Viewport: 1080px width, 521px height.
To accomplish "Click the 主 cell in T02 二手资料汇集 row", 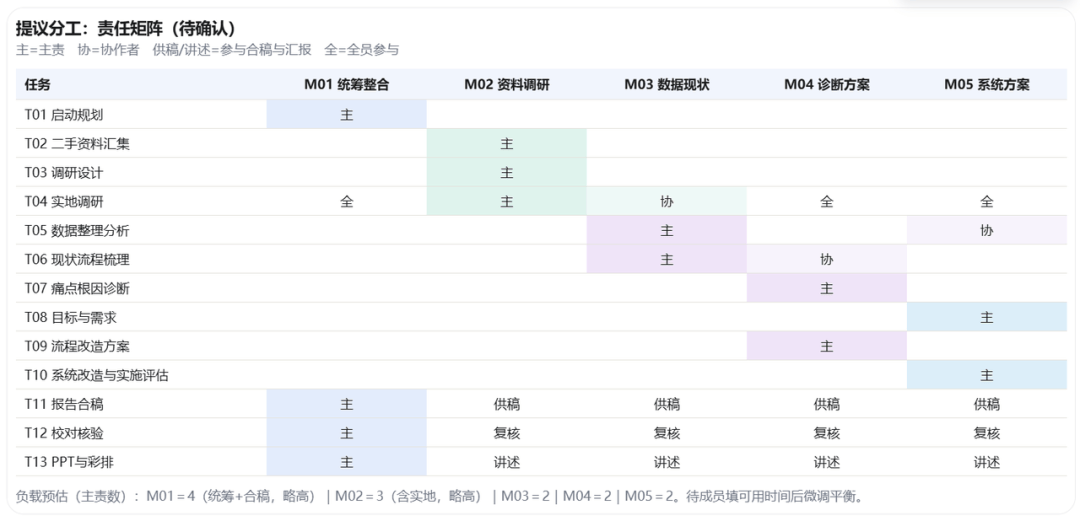I will pyautogui.click(x=507, y=143).
